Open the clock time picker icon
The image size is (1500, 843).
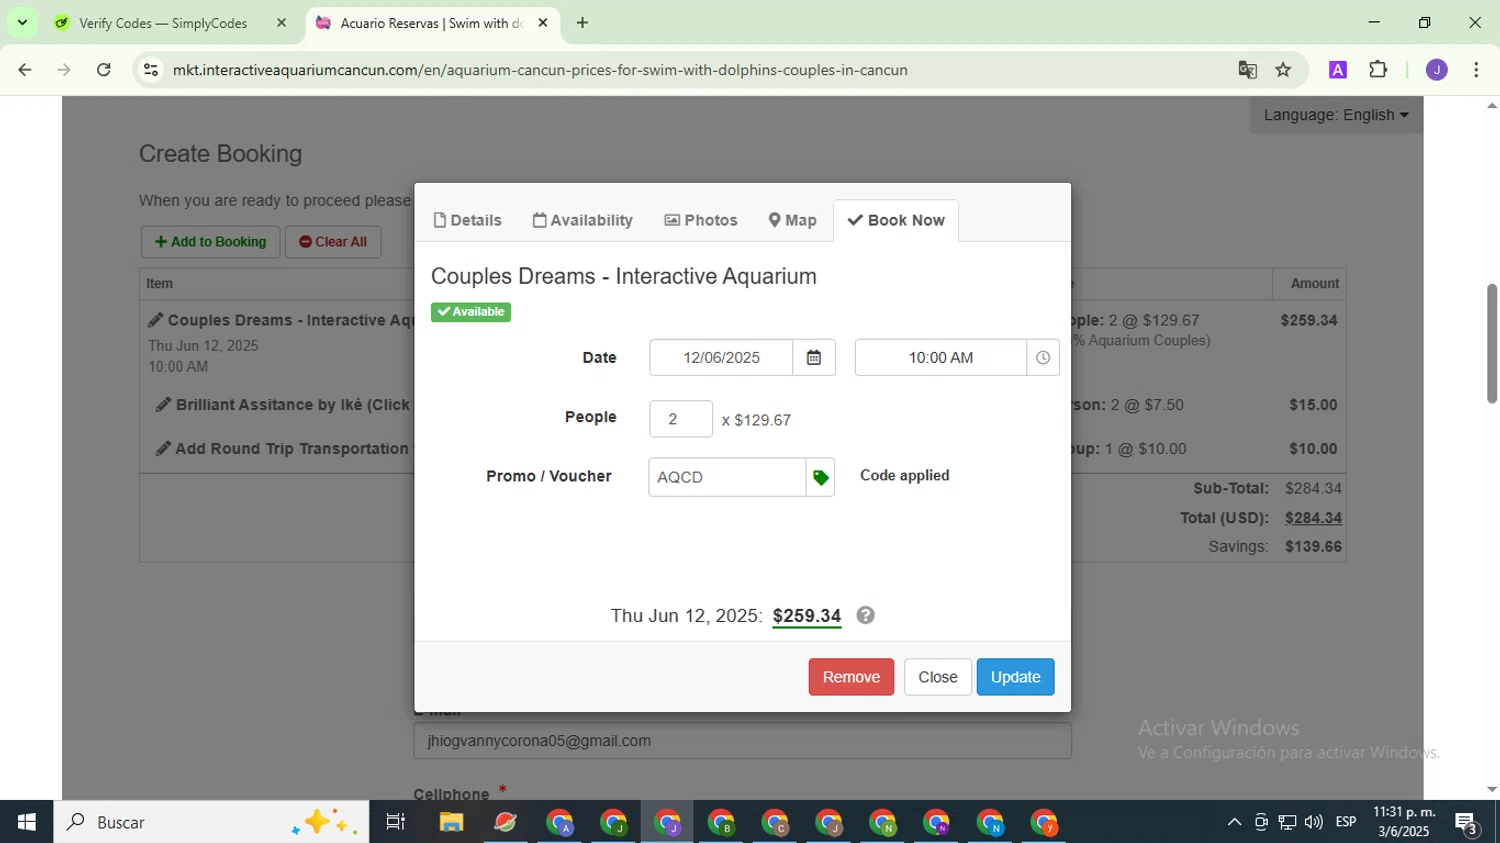[x=1043, y=358]
